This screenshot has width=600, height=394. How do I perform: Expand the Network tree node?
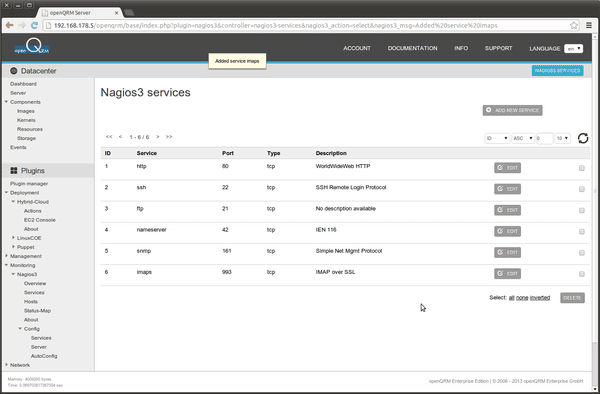pyautogui.click(x=7, y=365)
